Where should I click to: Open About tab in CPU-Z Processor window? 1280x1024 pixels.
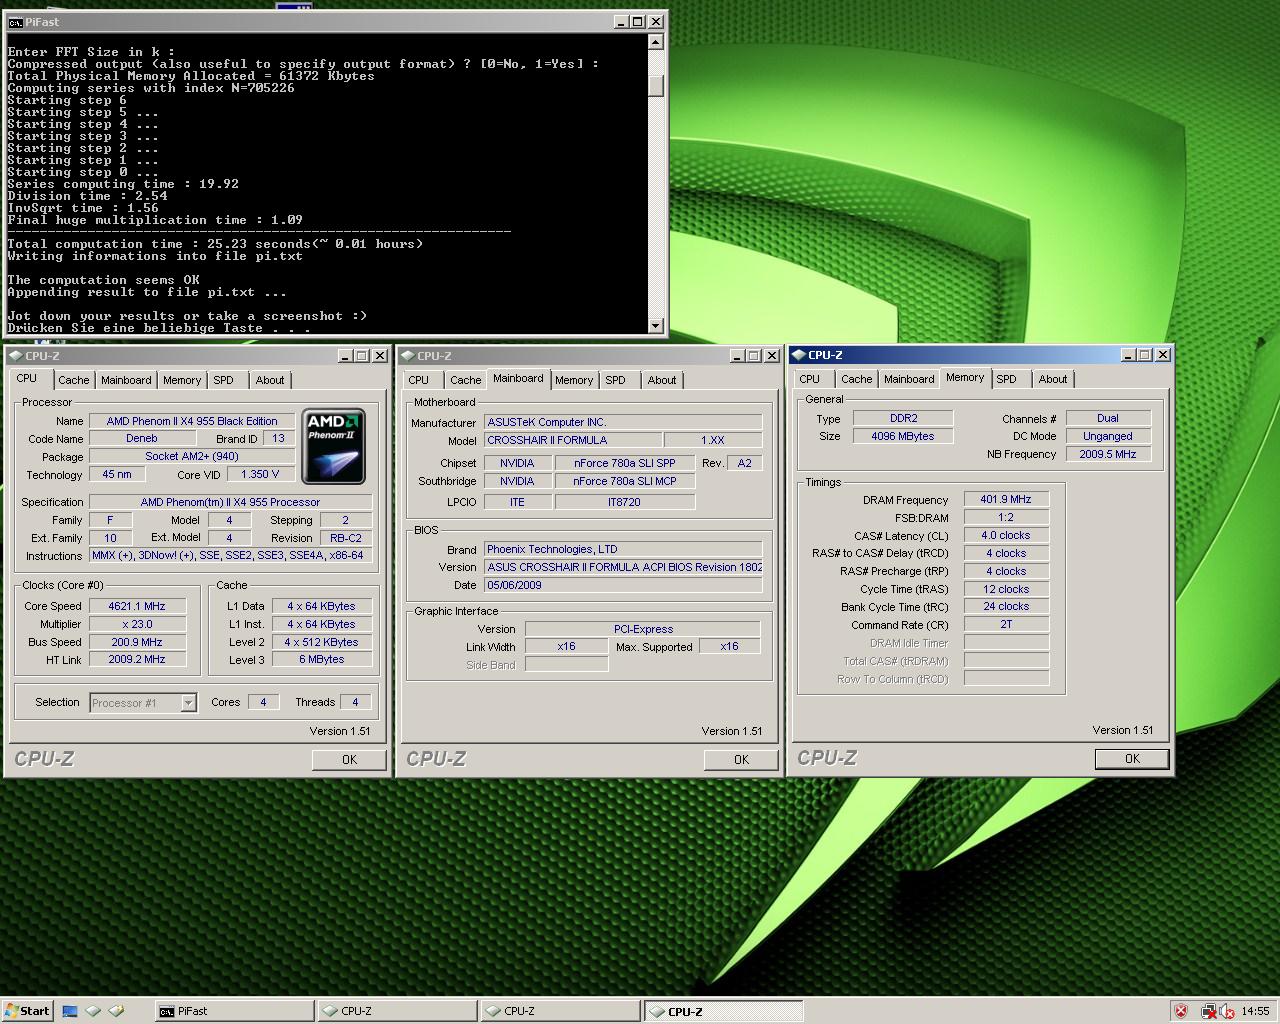[x=270, y=380]
